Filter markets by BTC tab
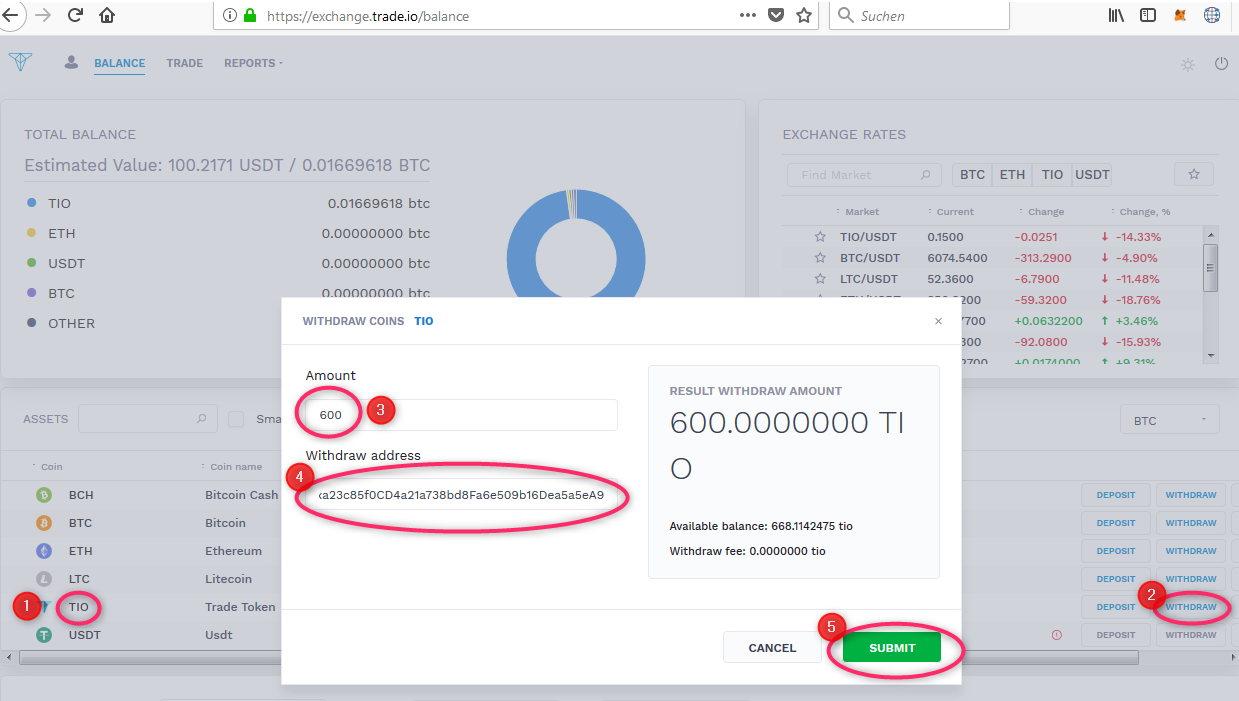The height and width of the screenshot is (701, 1239). pyautogui.click(x=972, y=174)
